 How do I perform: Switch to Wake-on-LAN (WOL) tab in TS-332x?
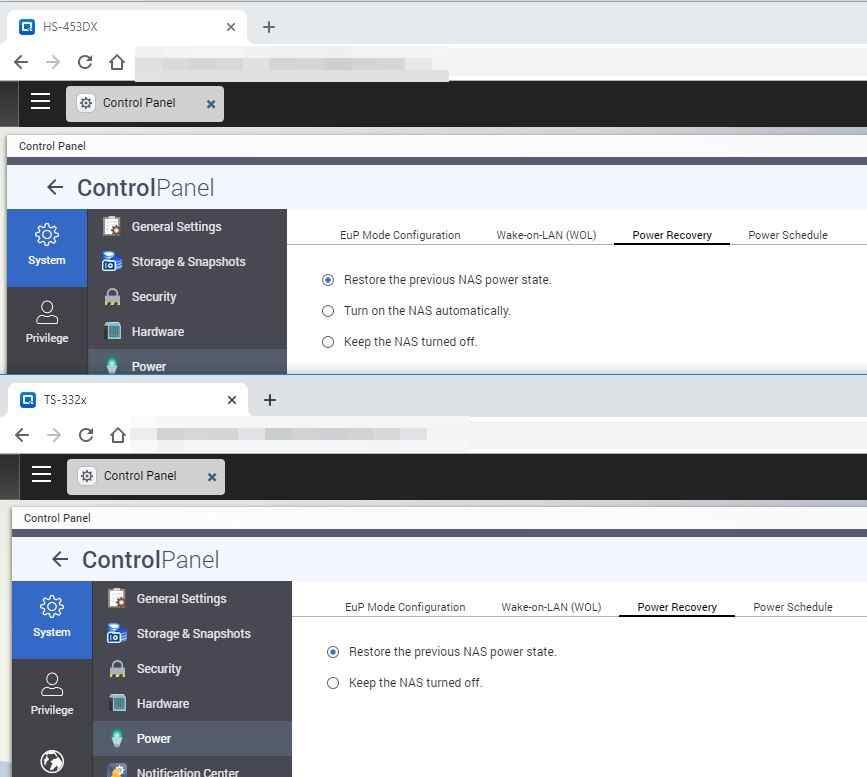tap(551, 607)
